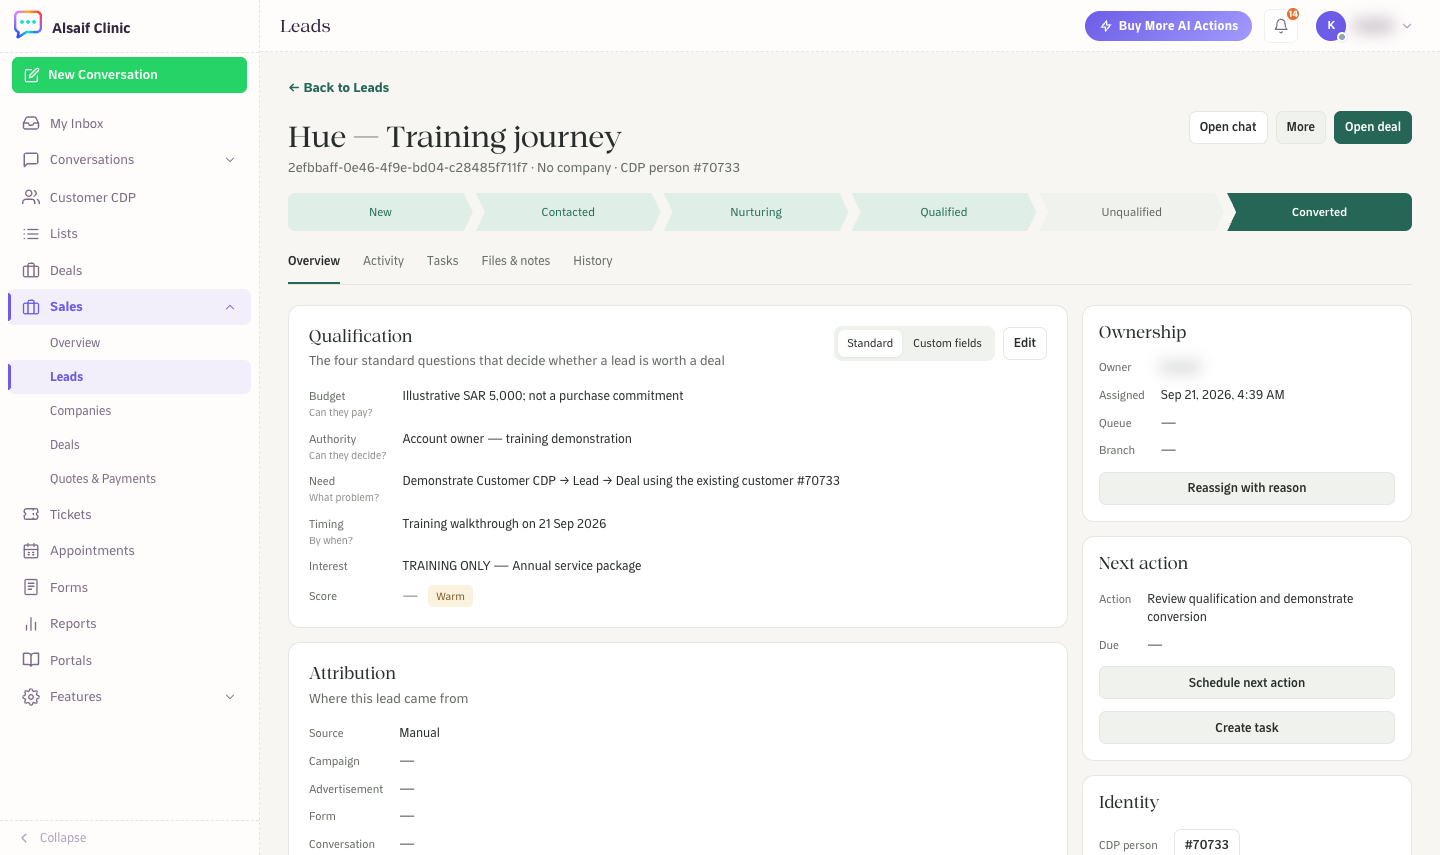The image size is (1440, 855).
Task: Open the Files & notes tab
Action: point(516,261)
